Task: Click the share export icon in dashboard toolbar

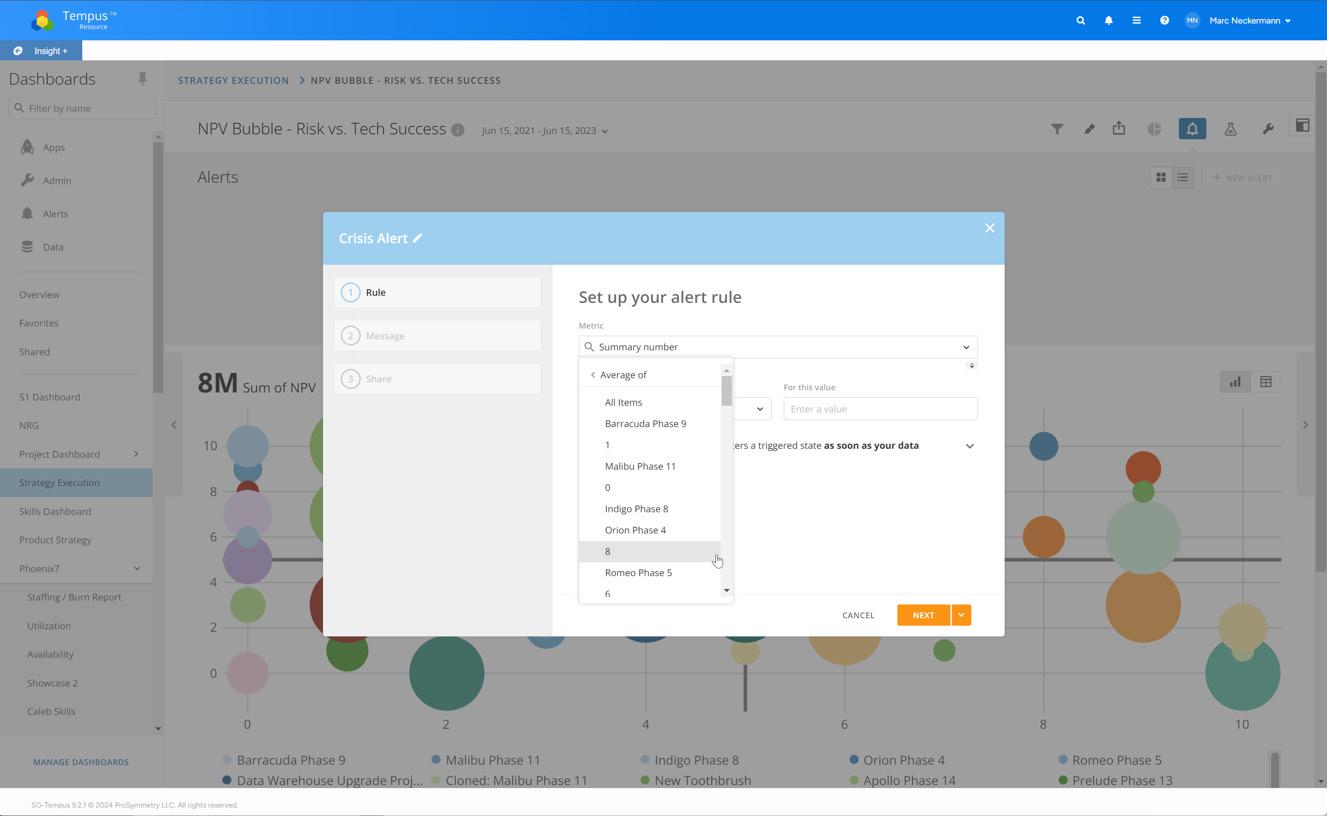Action: (1119, 128)
